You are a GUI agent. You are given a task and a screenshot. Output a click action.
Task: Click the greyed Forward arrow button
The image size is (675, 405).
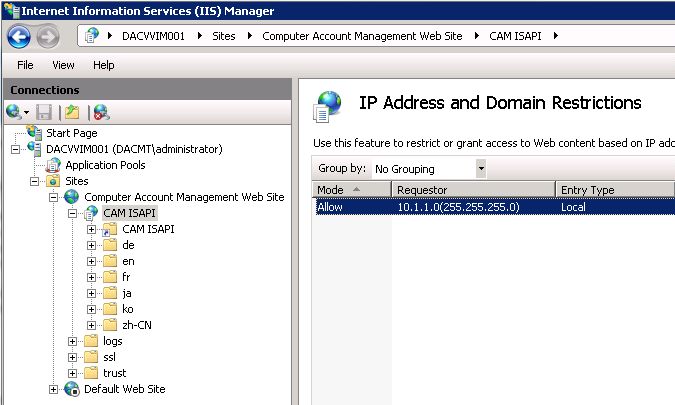point(47,37)
